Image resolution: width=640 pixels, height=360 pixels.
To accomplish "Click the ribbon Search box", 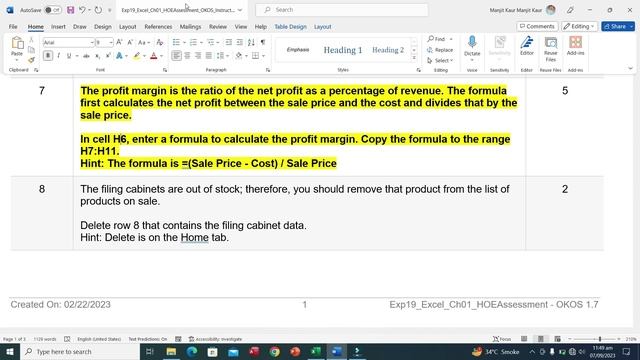I will (342, 10).
